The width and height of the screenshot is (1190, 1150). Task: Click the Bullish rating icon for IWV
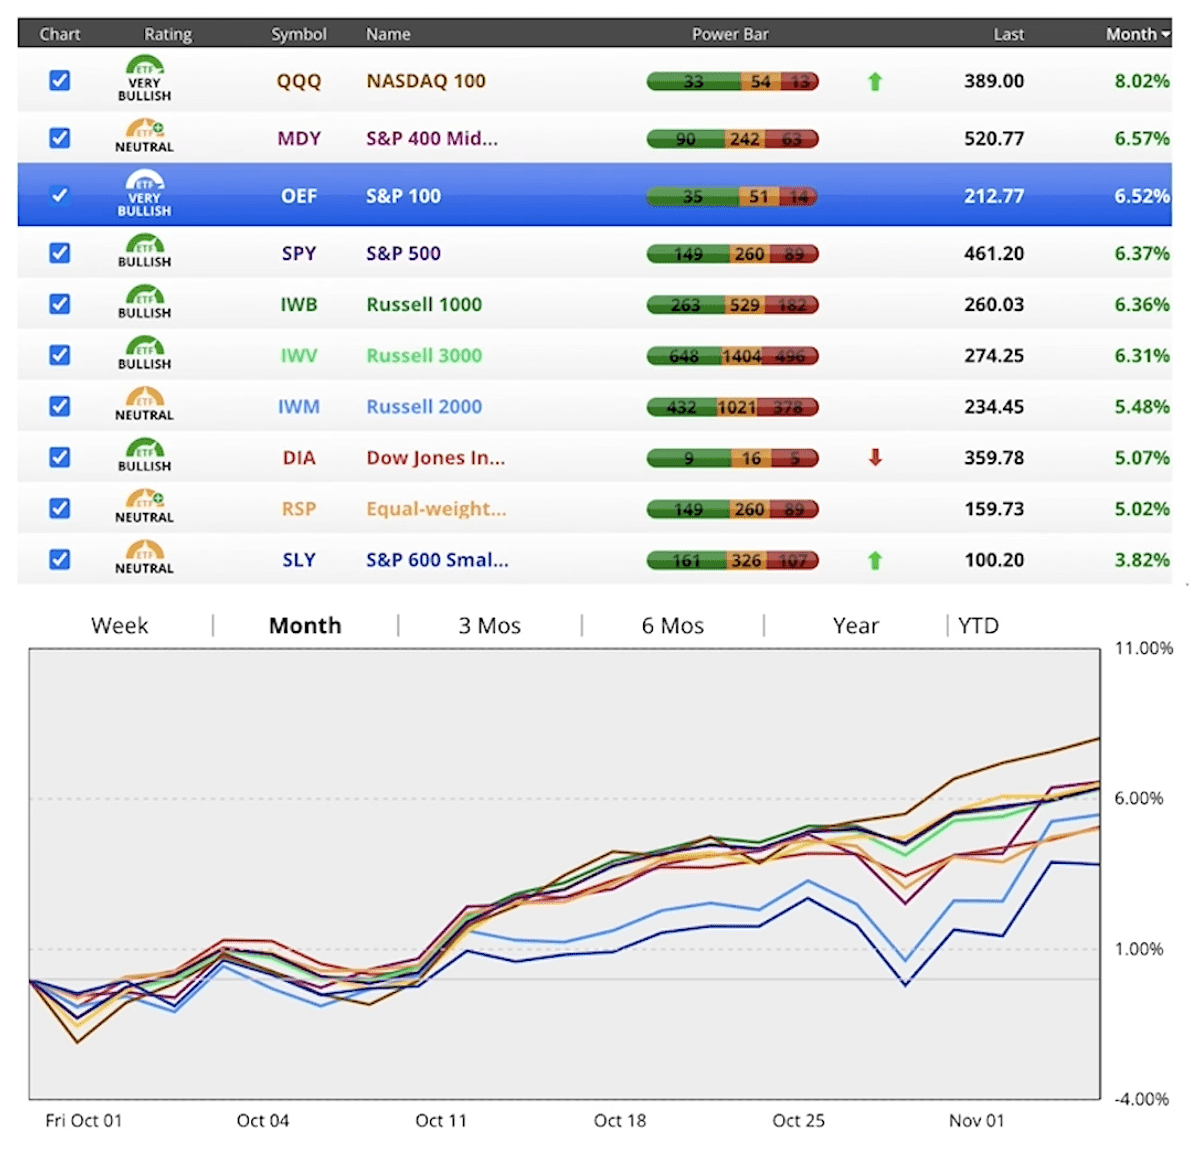click(x=144, y=353)
